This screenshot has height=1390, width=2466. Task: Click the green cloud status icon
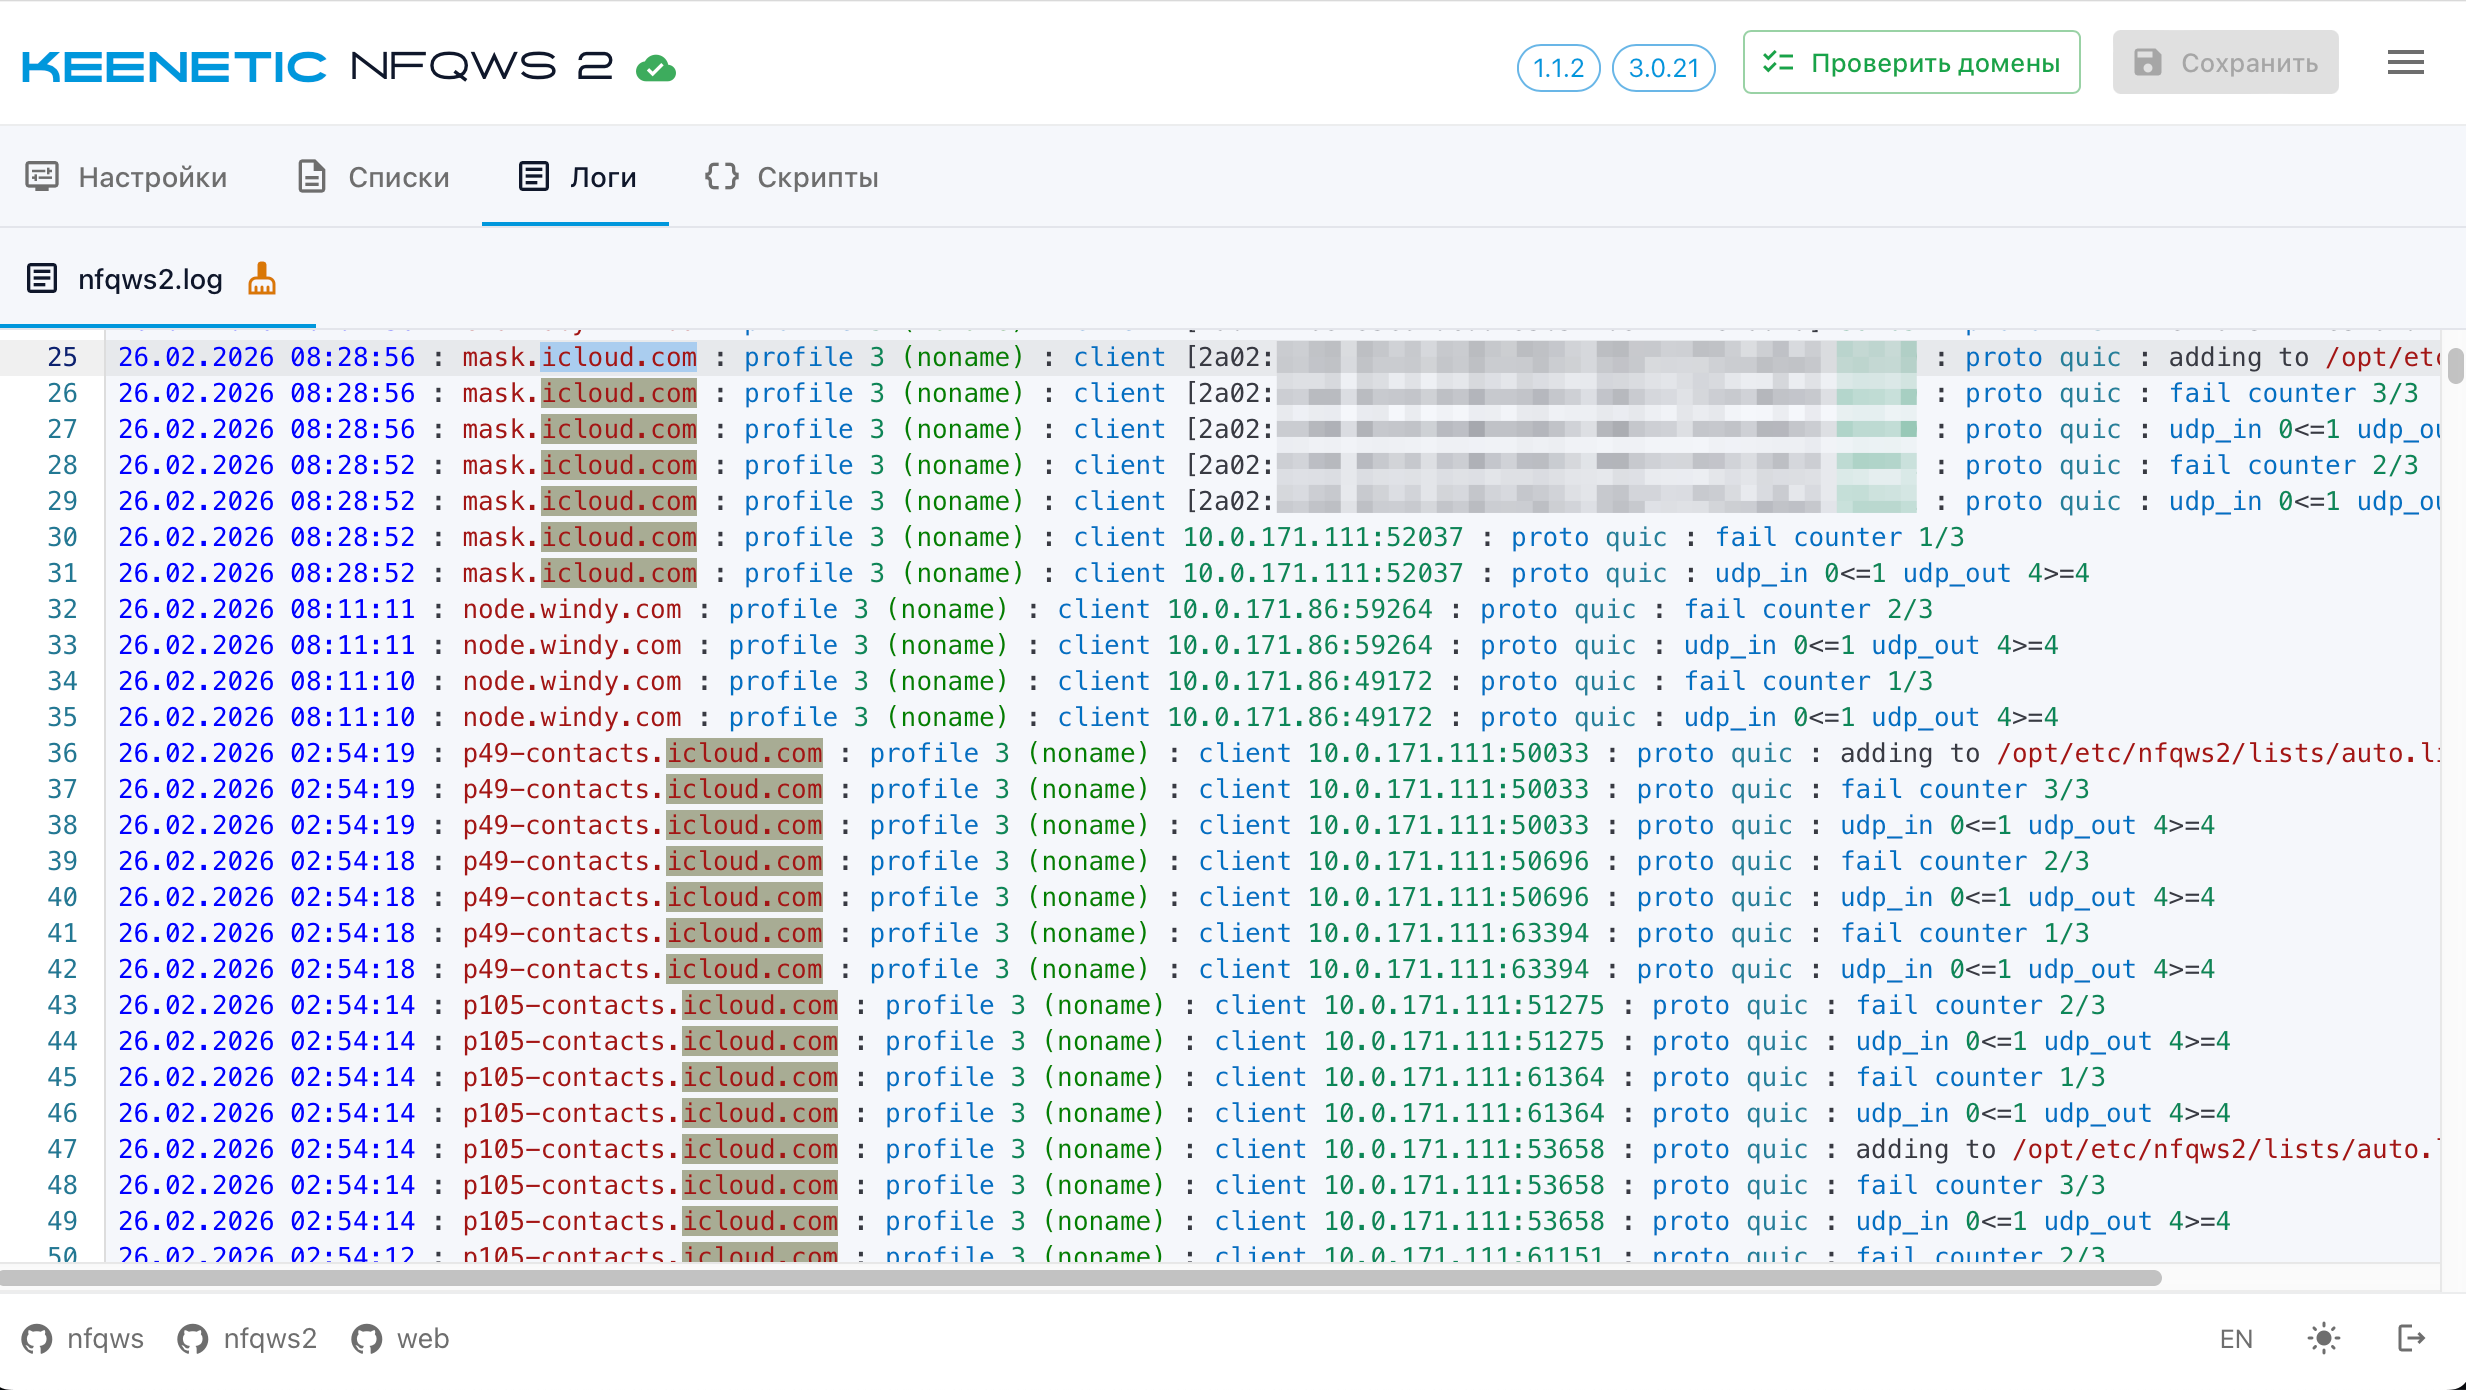pos(656,68)
